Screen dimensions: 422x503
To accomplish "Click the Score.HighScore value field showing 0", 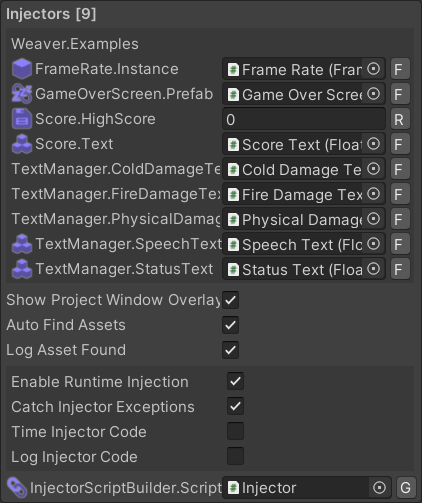I will coord(304,119).
